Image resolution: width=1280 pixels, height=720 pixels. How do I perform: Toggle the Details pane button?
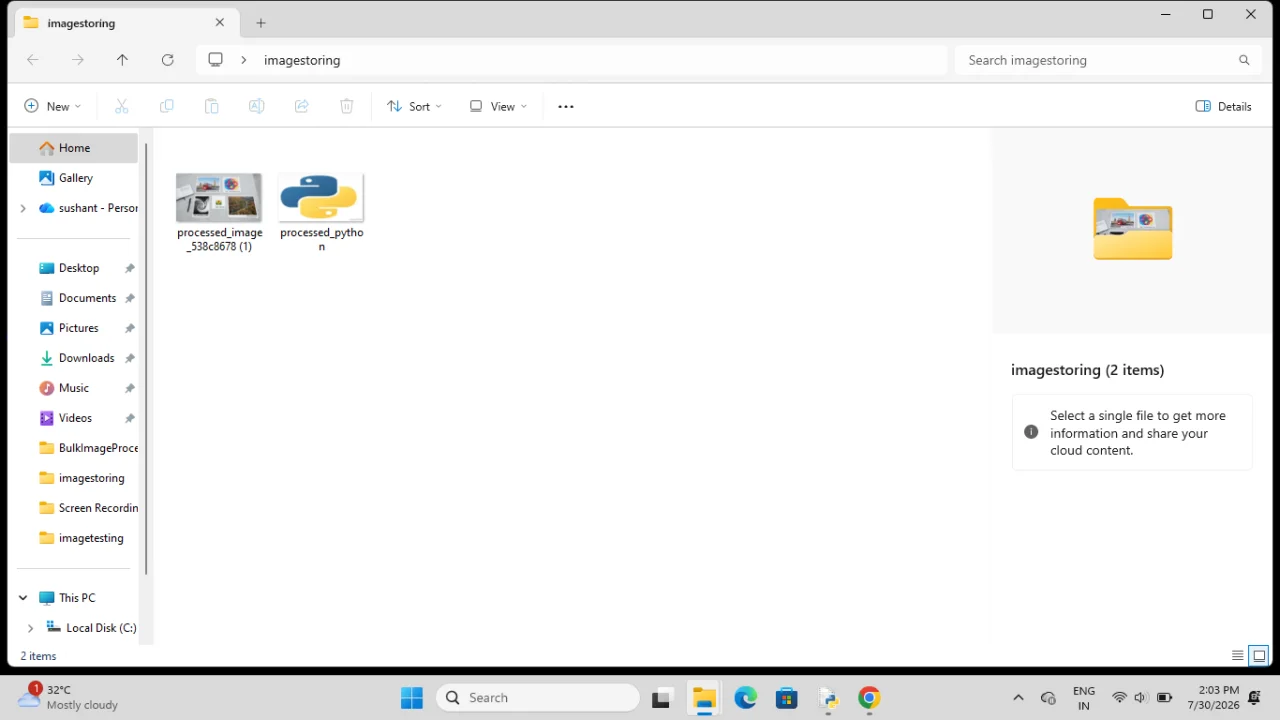[x=1224, y=106]
